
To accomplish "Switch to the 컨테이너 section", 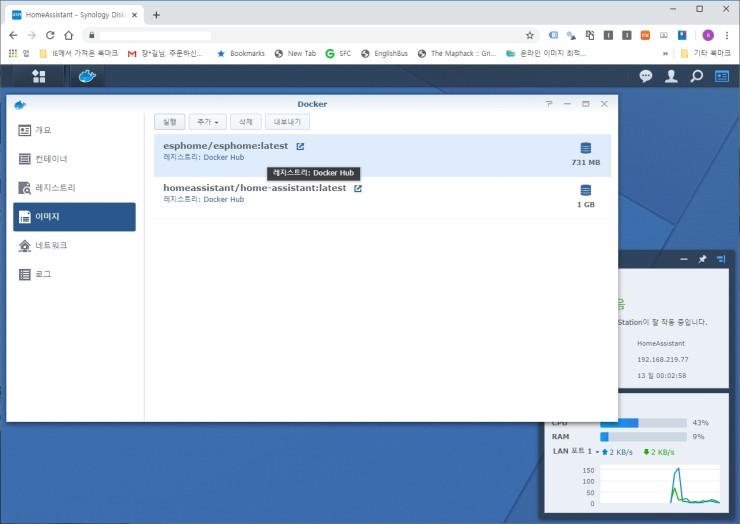I will point(74,159).
